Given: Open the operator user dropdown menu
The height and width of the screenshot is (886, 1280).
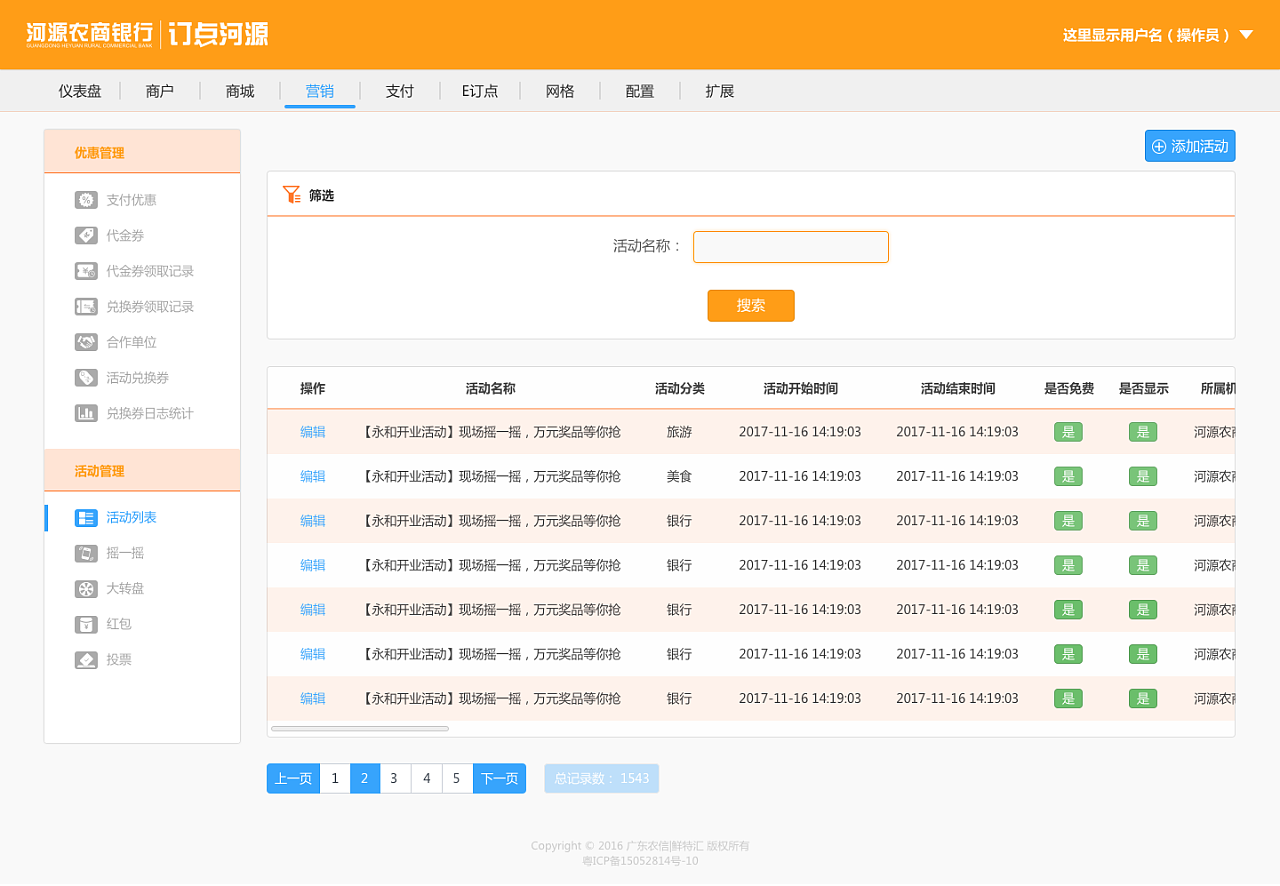Looking at the screenshot, I should 1157,33.
